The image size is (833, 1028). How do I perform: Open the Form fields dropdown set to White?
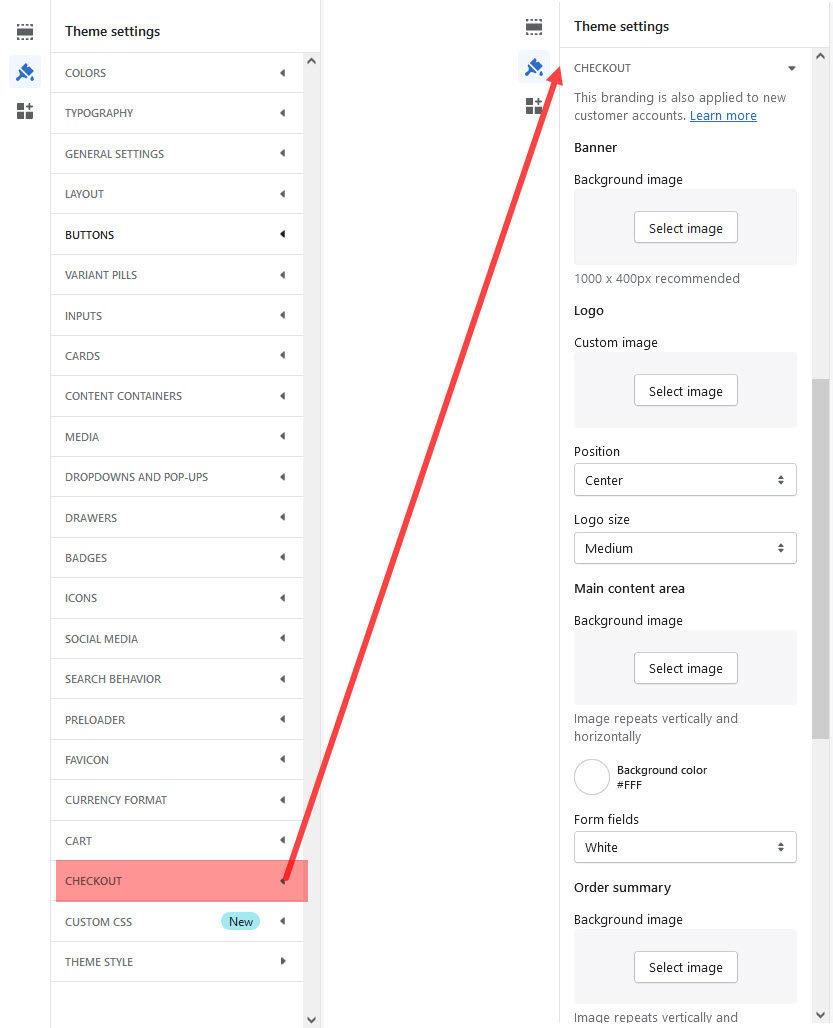685,847
